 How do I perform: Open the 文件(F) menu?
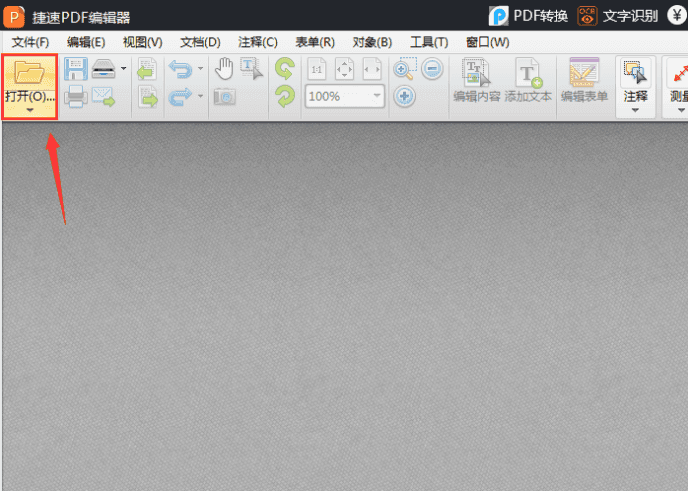[30, 42]
